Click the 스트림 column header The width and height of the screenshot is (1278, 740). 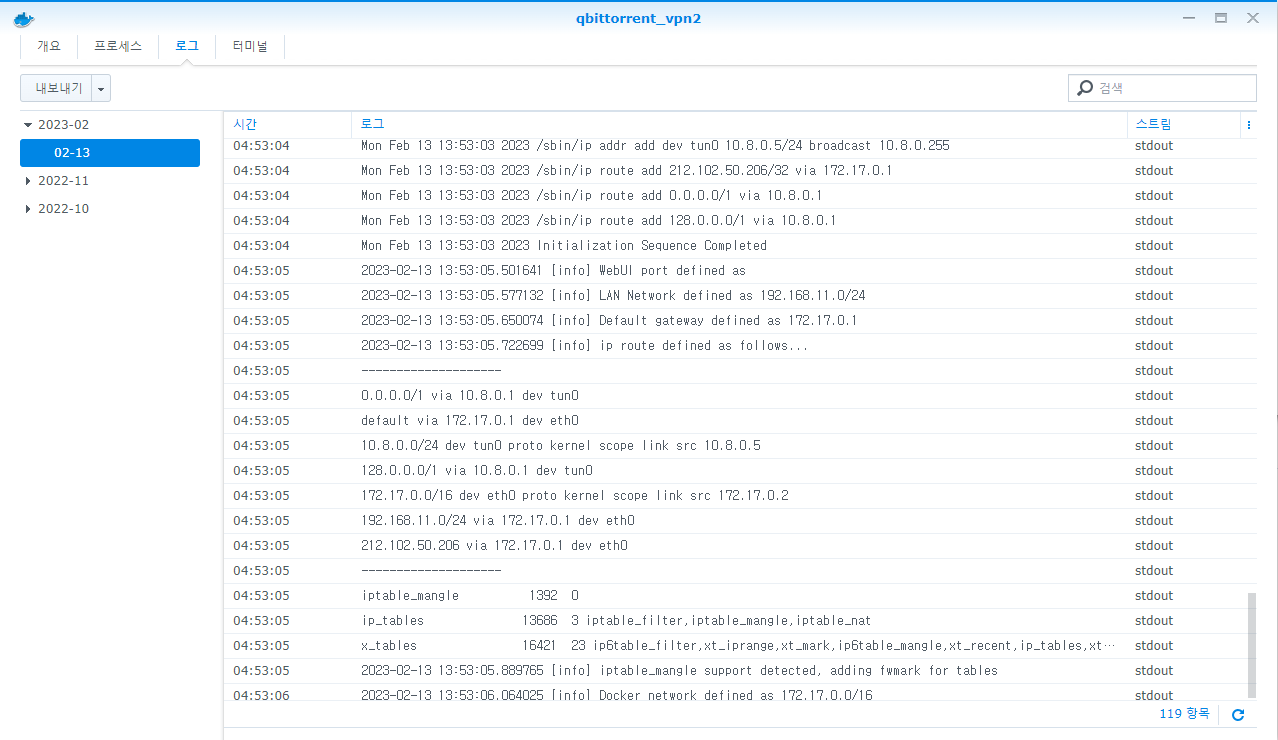[x=1183, y=124]
